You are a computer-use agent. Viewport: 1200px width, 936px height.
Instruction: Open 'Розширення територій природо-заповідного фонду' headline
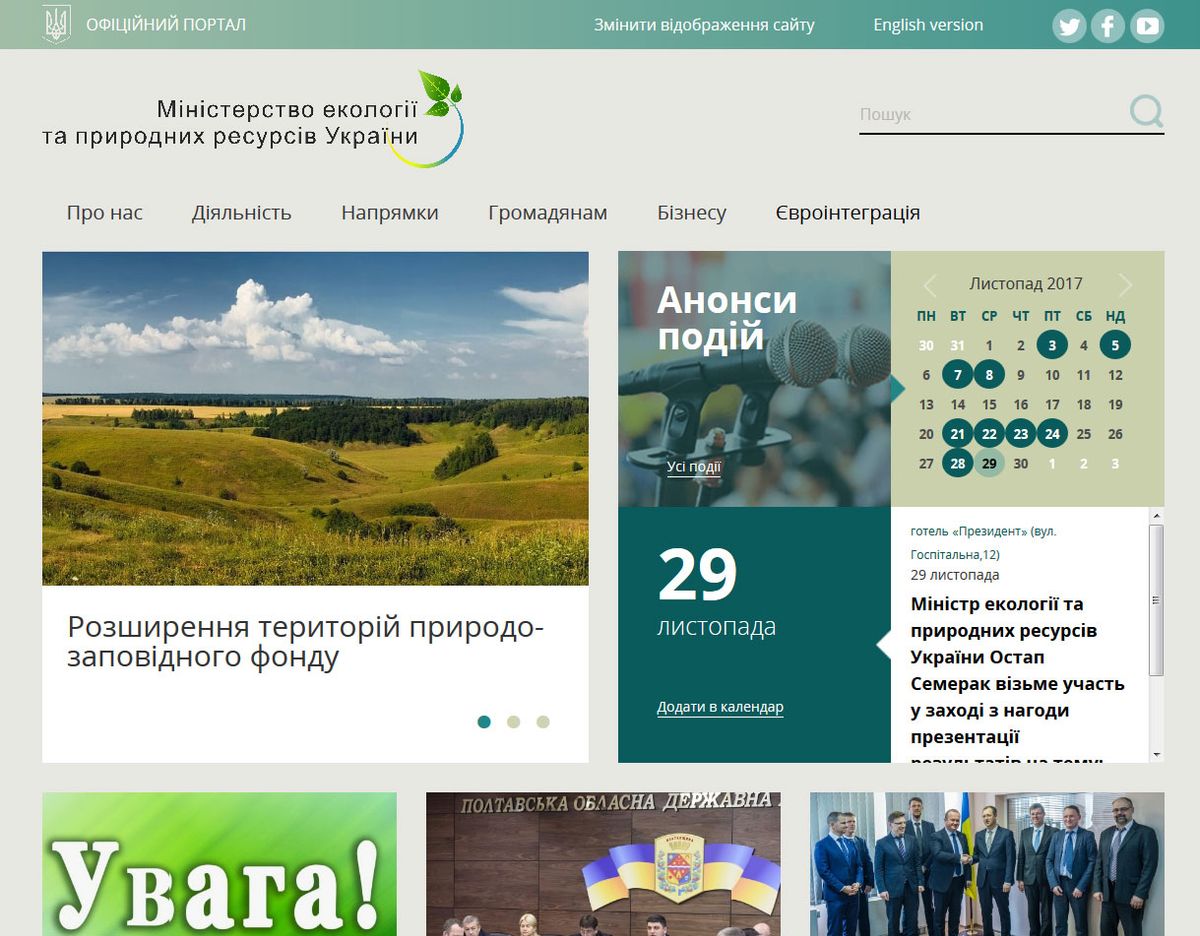pyautogui.click(x=306, y=642)
